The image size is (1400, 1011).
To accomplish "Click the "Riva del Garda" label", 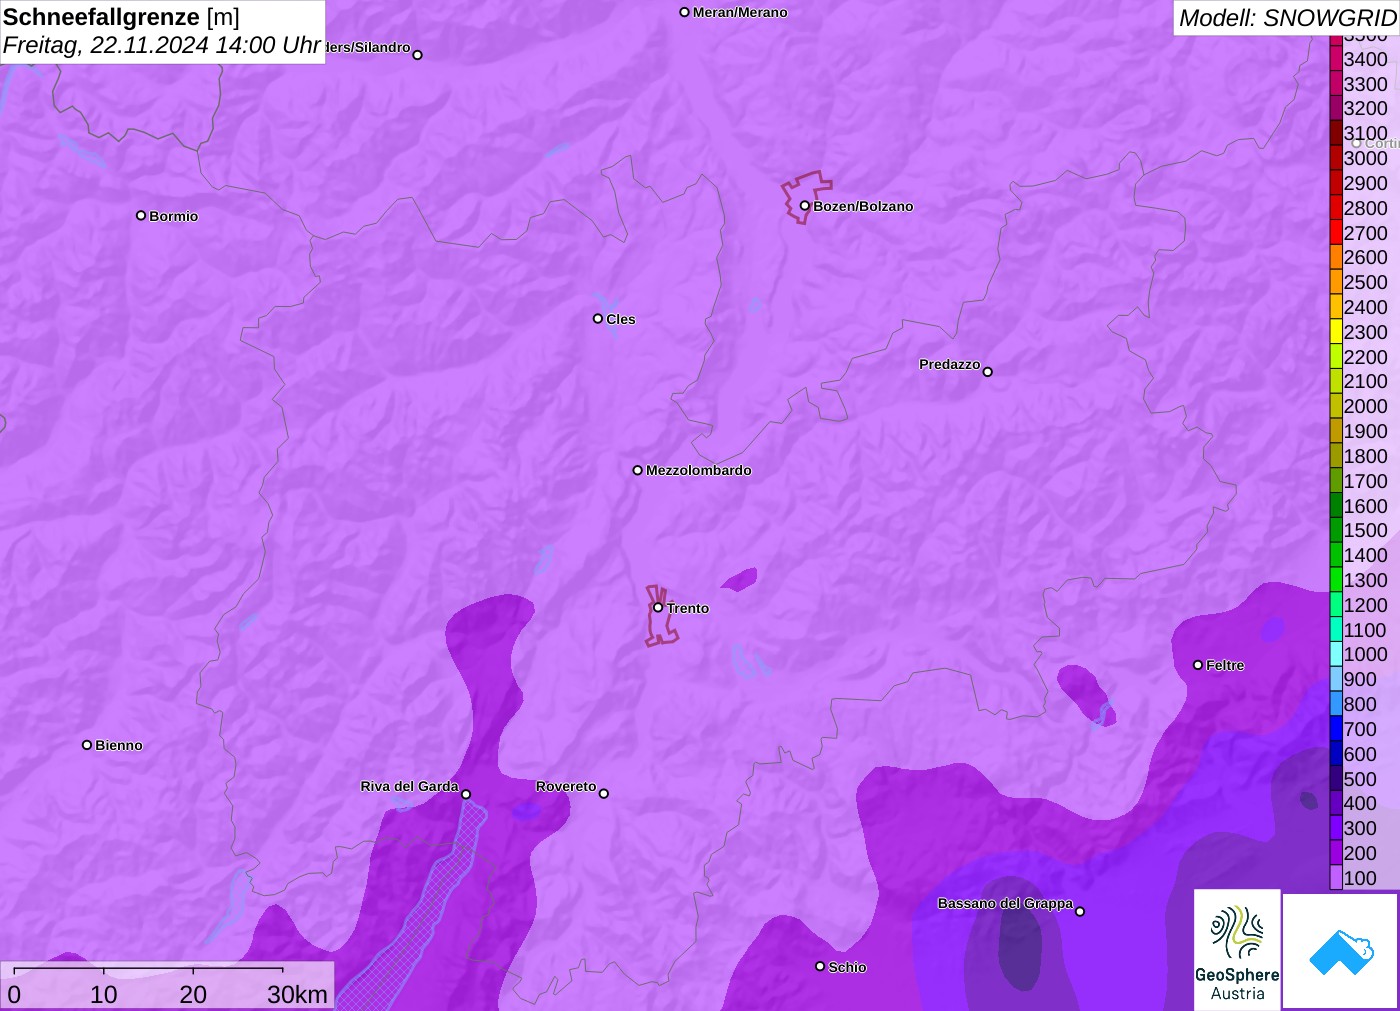I will click(x=409, y=786).
